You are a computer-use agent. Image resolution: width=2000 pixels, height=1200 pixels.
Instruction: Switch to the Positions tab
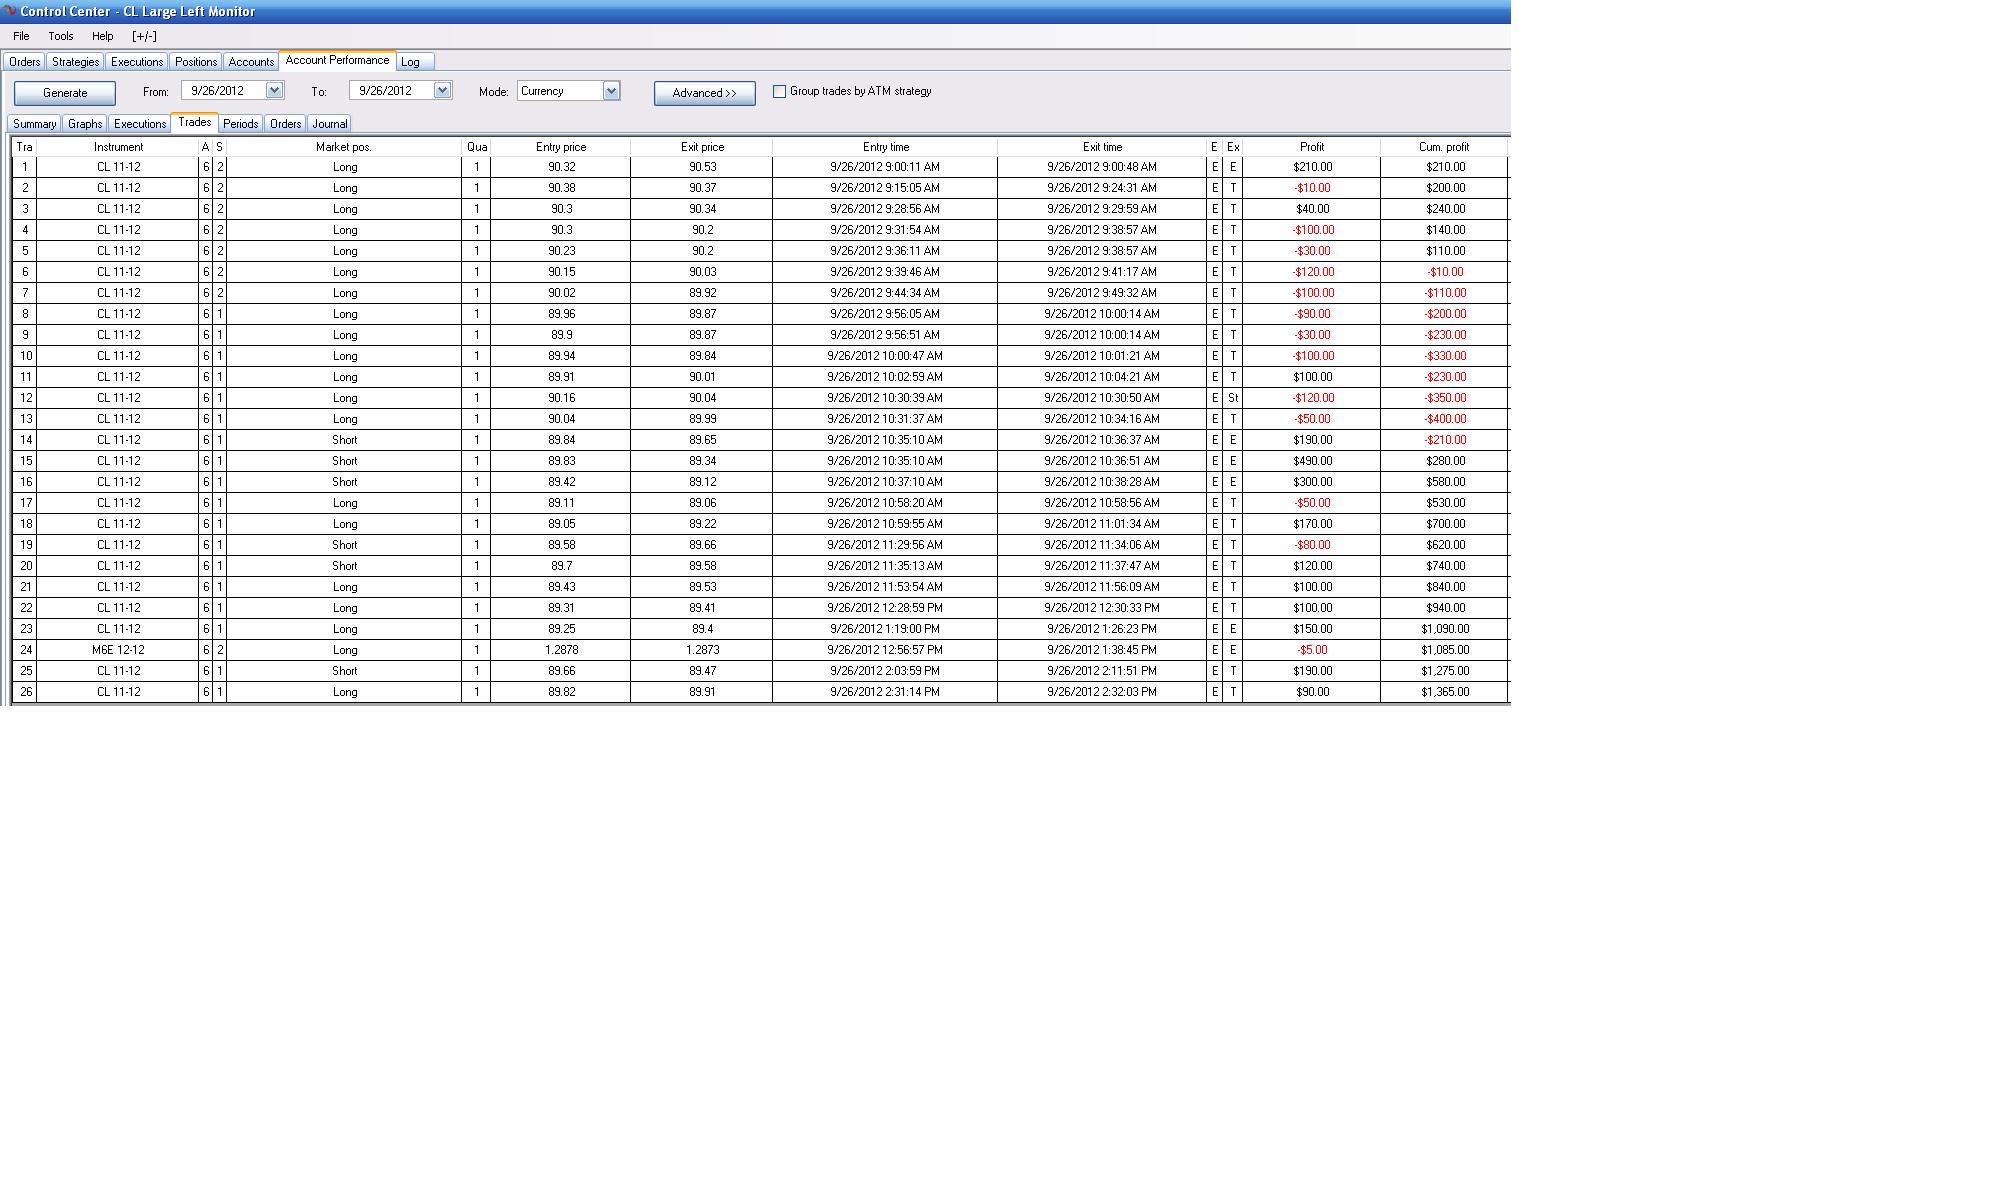coord(196,62)
